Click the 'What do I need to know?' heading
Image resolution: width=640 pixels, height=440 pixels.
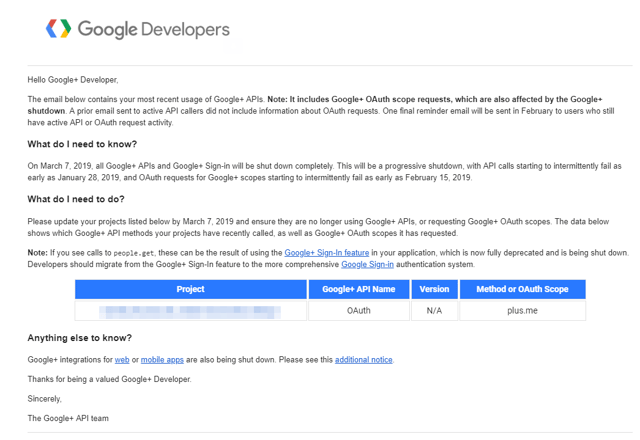pos(82,144)
